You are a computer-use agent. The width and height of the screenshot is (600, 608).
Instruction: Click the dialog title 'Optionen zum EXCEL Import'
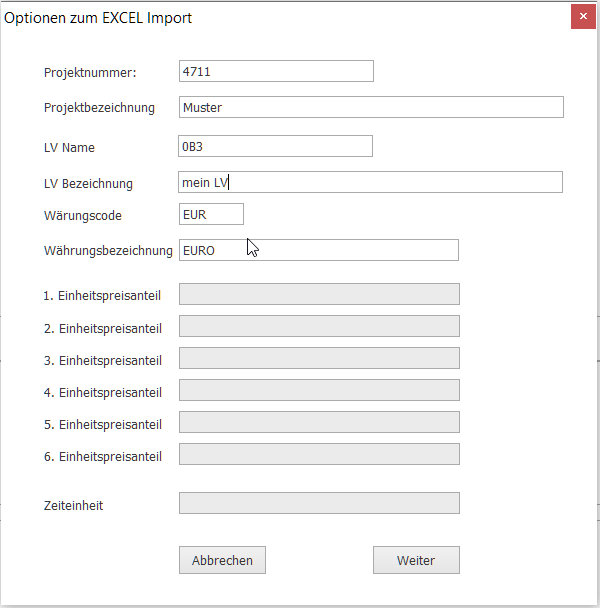point(99,18)
